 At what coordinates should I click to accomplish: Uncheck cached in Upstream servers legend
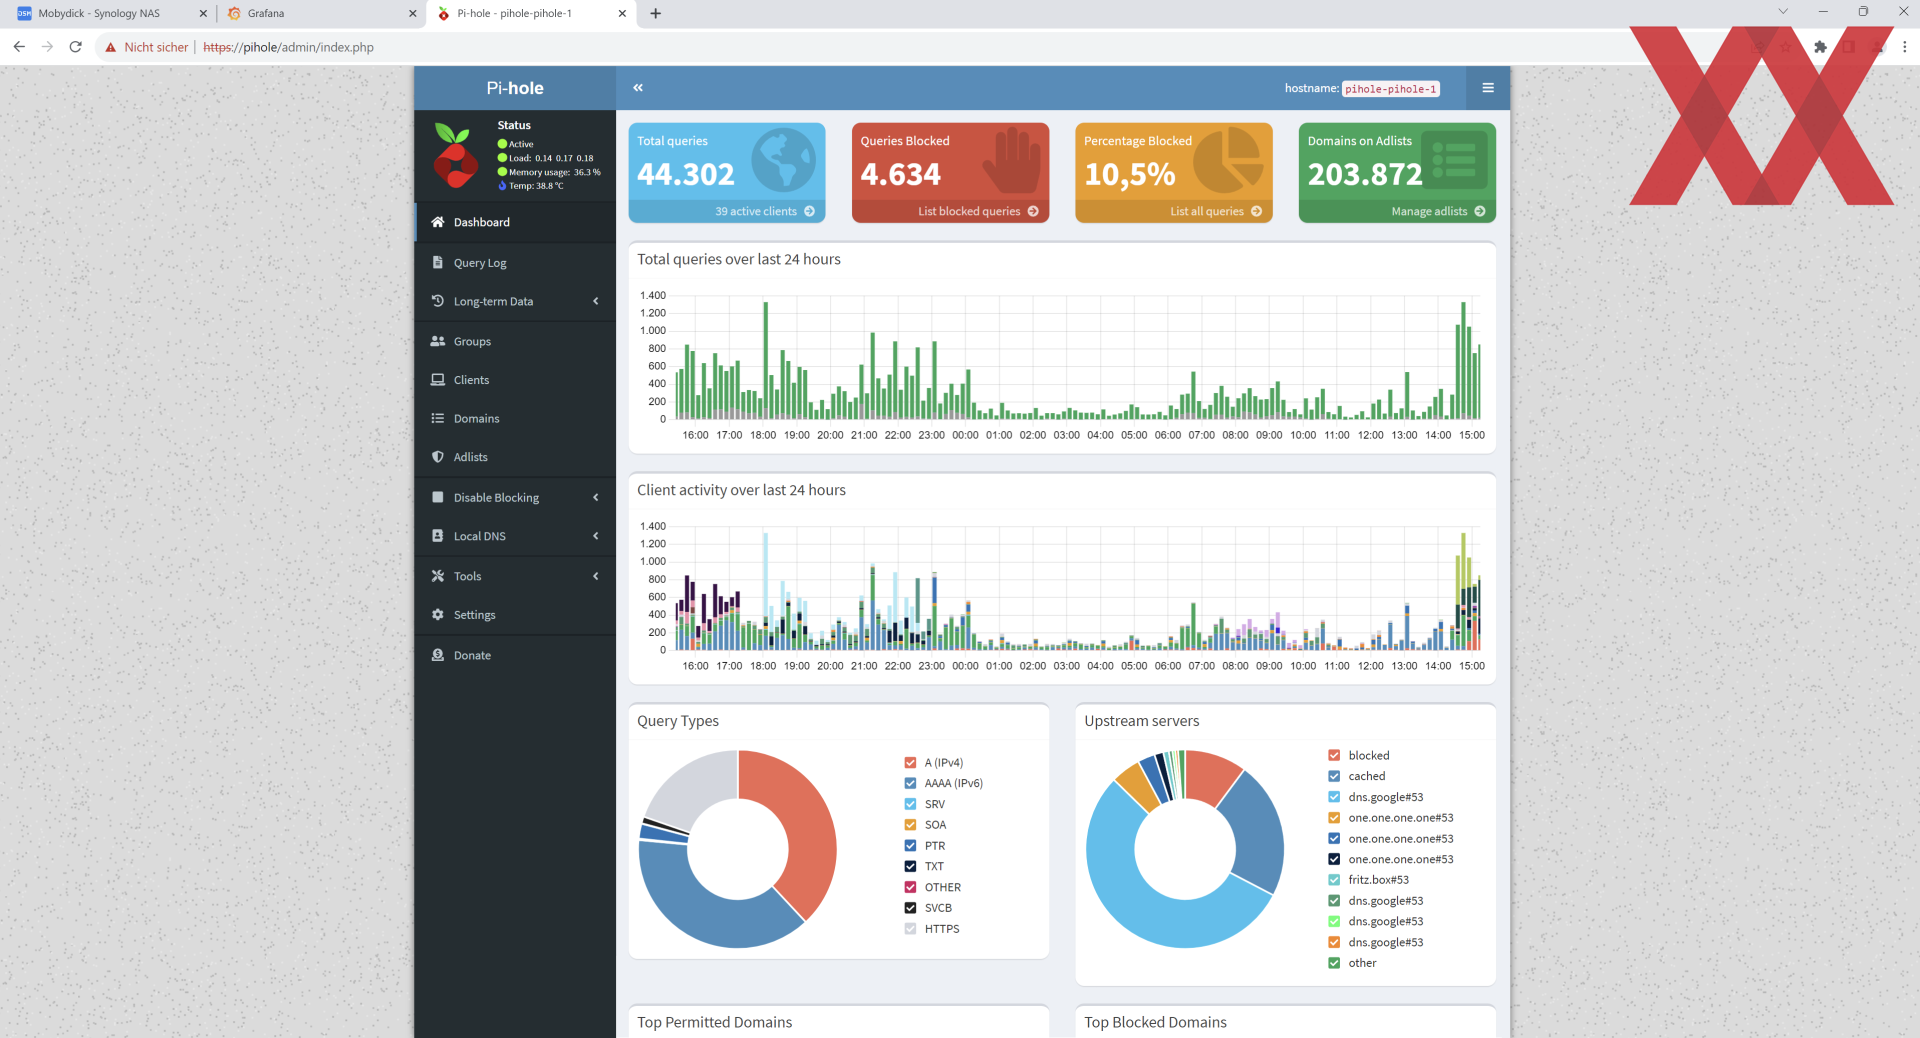pyautogui.click(x=1334, y=776)
